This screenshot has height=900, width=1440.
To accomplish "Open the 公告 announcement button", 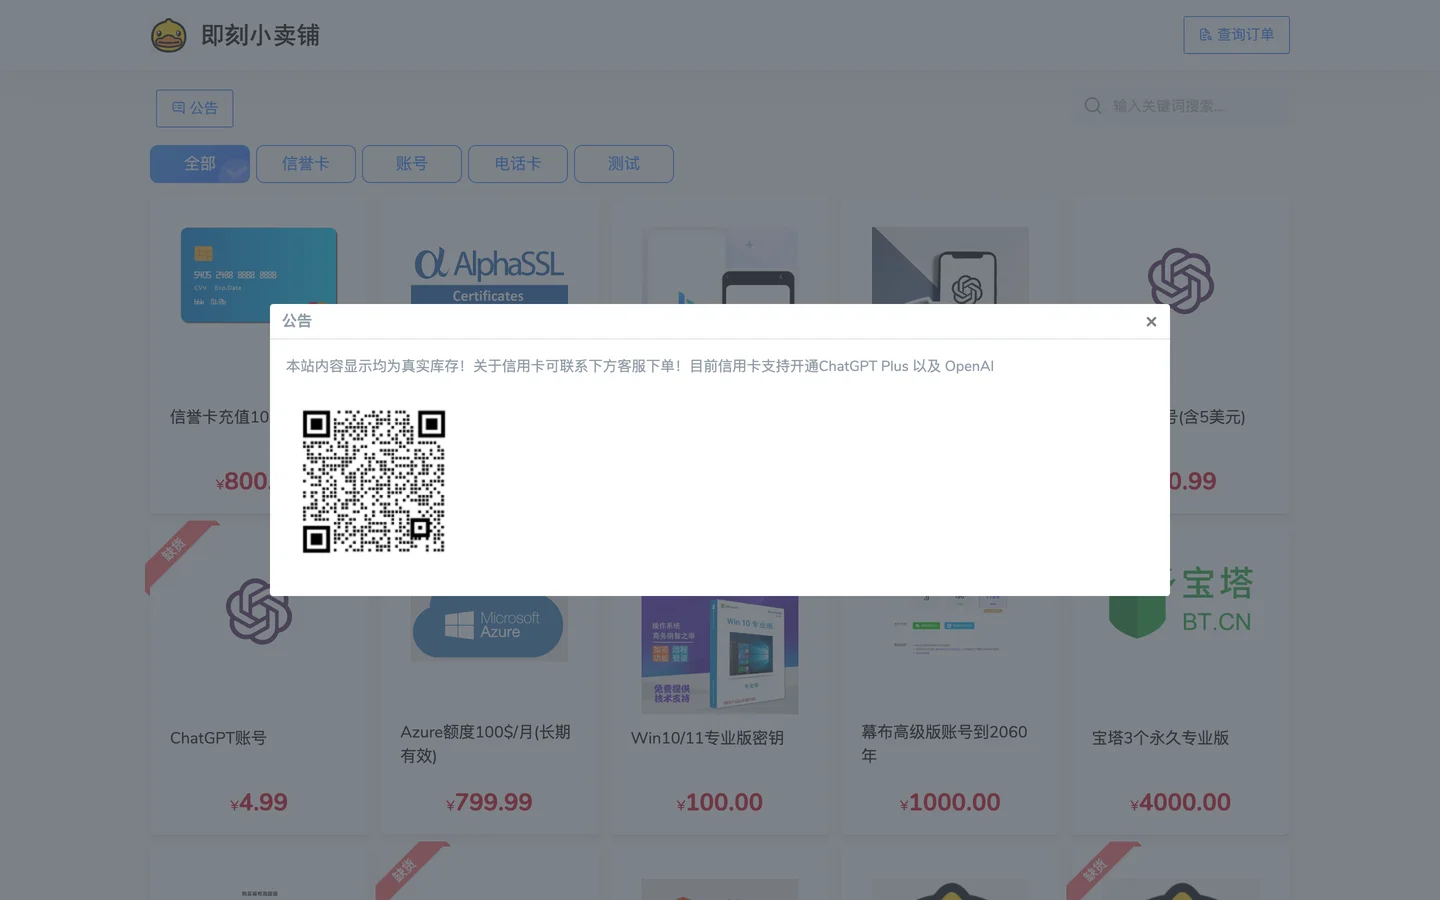I will tap(195, 108).
